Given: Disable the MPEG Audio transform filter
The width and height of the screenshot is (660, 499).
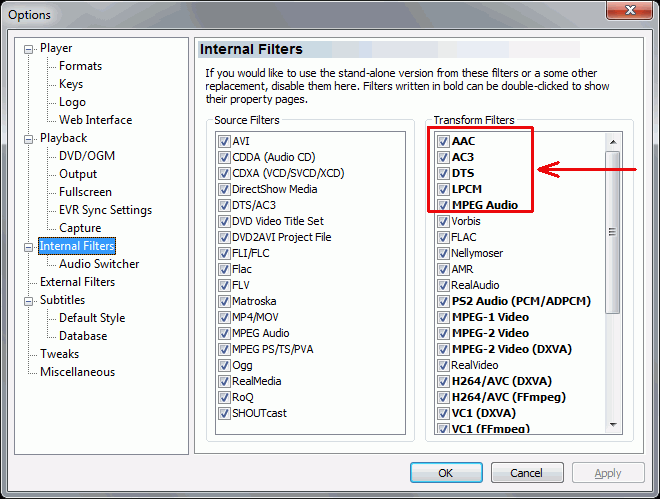Looking at the screenshot, I should 443,205.
